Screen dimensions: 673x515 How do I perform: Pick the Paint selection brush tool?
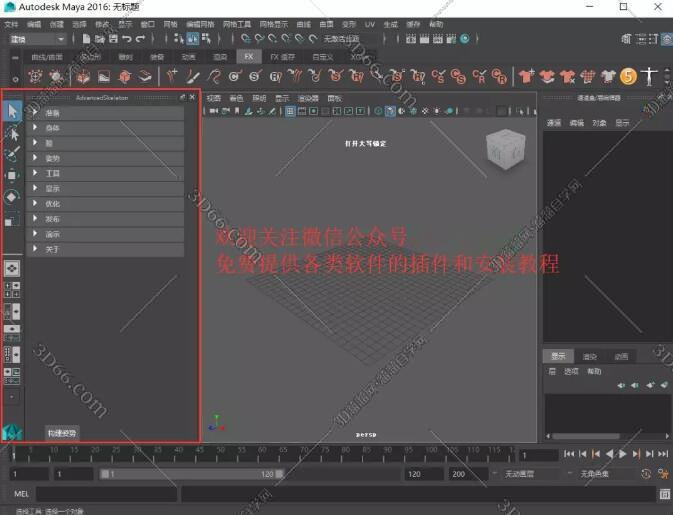click(x=12, y=154)
